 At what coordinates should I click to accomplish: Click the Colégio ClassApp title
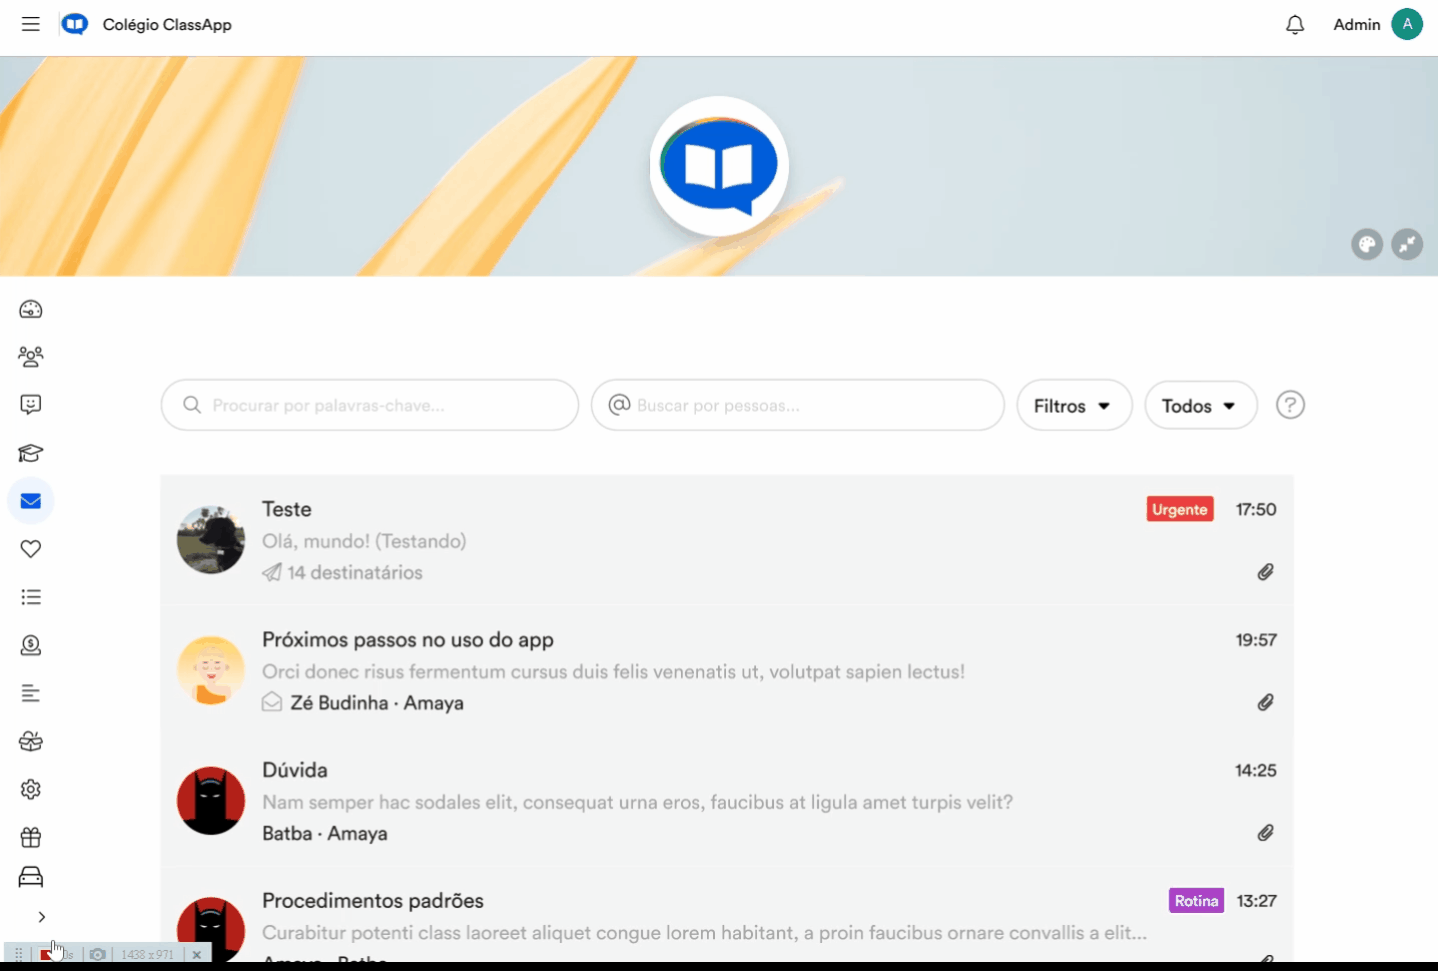pos(167,24)
